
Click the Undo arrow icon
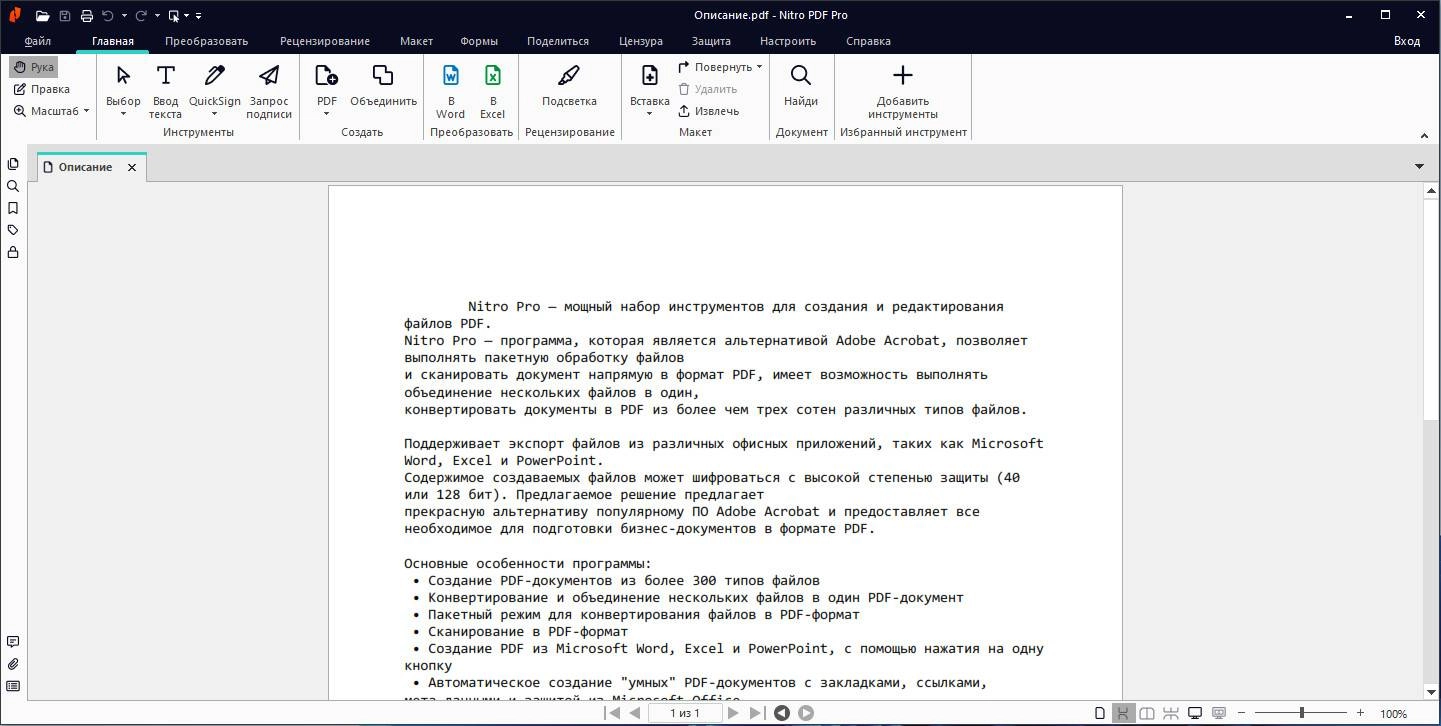point(108,15)
